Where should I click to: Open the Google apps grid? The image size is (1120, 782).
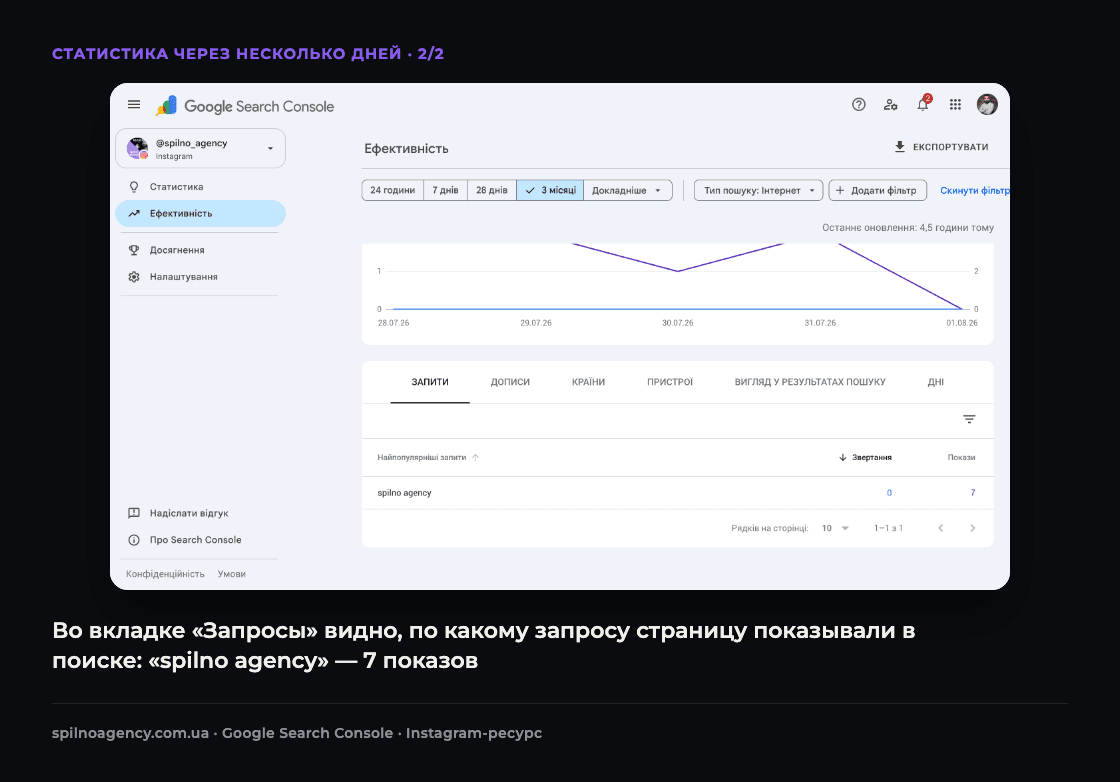click(x=955, y=104)
